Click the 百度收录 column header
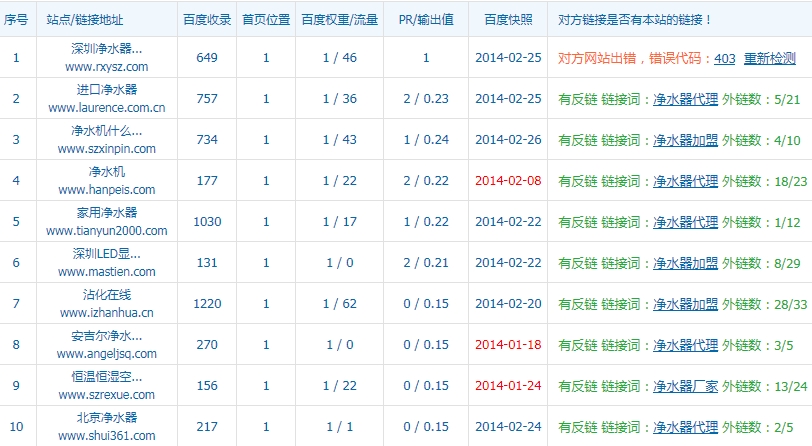Screen dimensions: 812x446 [x=207, y=20]
